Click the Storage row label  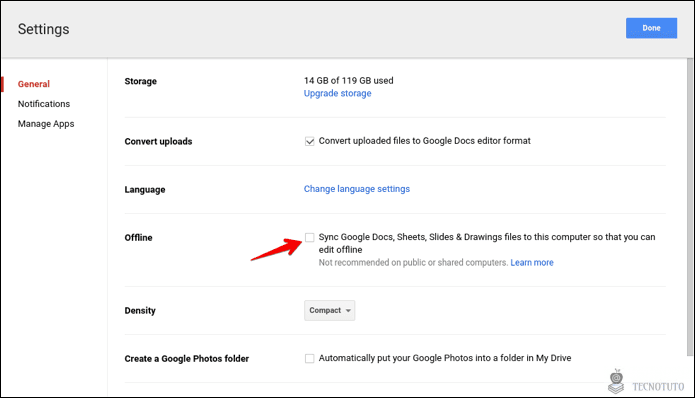(141, 81)
